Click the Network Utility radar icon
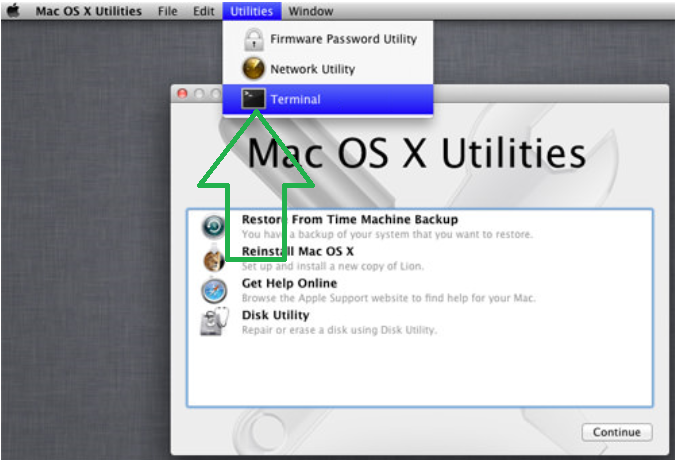675x460 pixels. pyautogui.click(x=254, y=69)
